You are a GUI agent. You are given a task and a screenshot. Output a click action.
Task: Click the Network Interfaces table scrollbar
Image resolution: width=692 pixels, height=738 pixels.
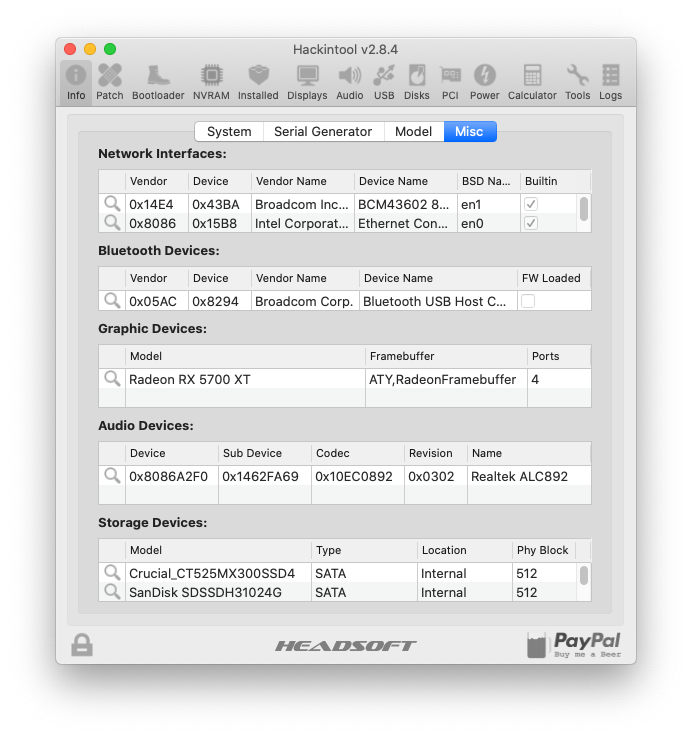[x=584, y=209]
